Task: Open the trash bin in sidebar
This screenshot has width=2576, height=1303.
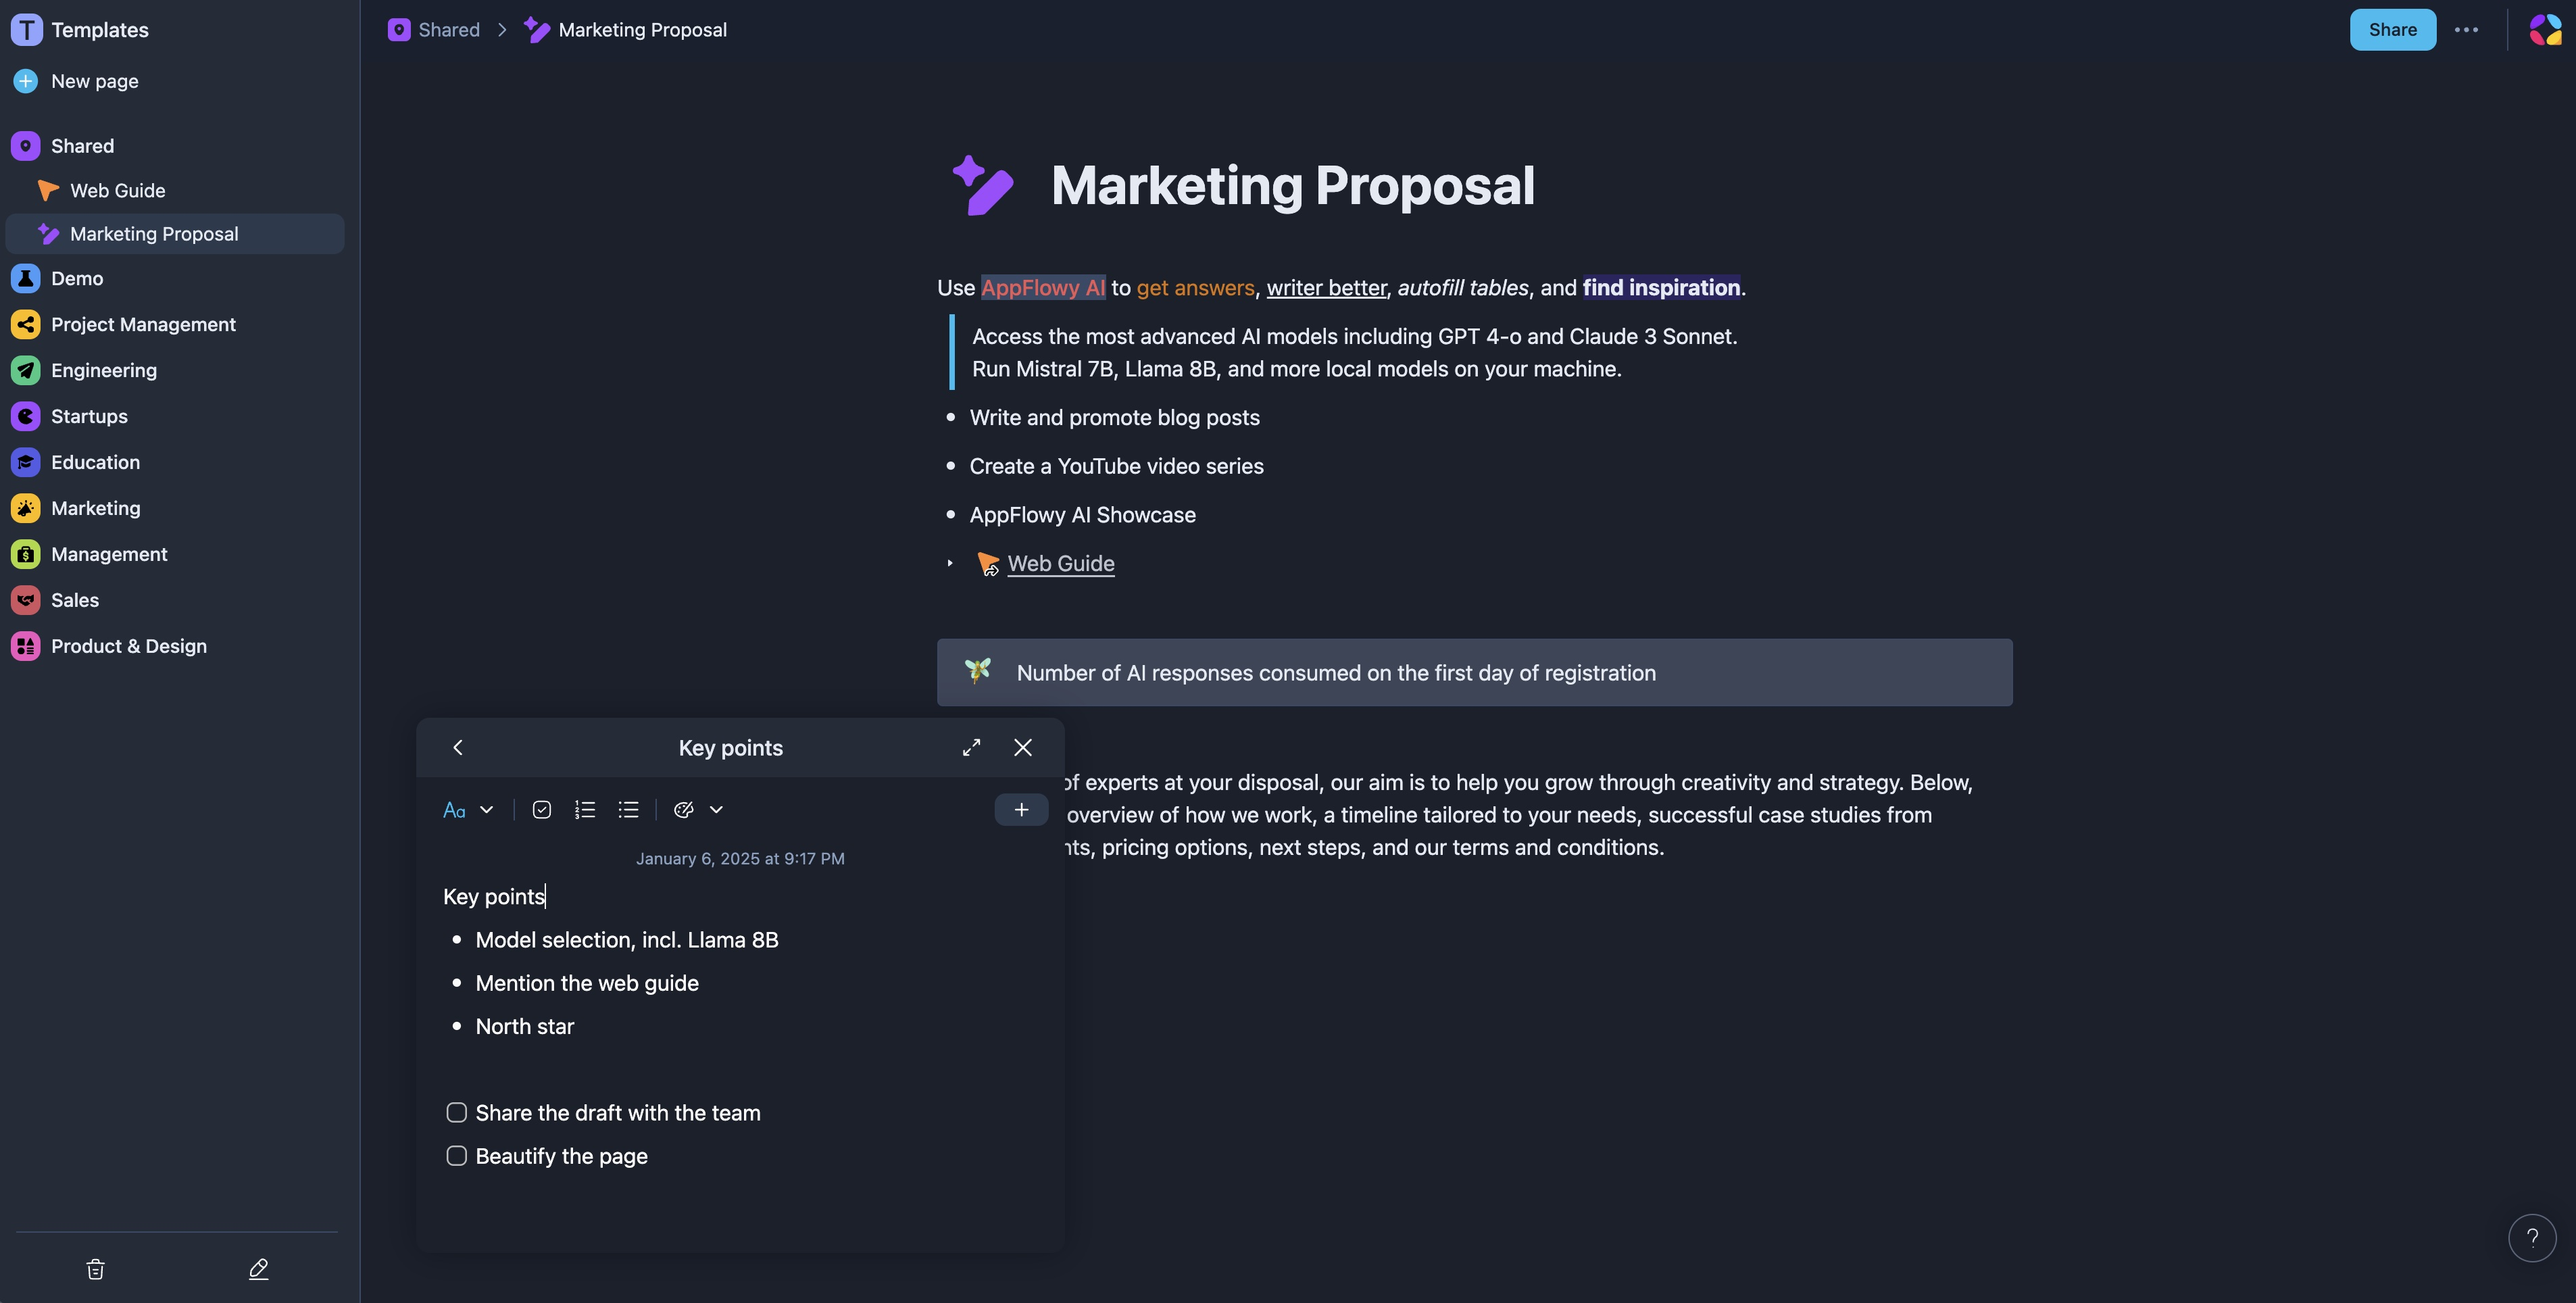Action: (x=95, y=1269)
